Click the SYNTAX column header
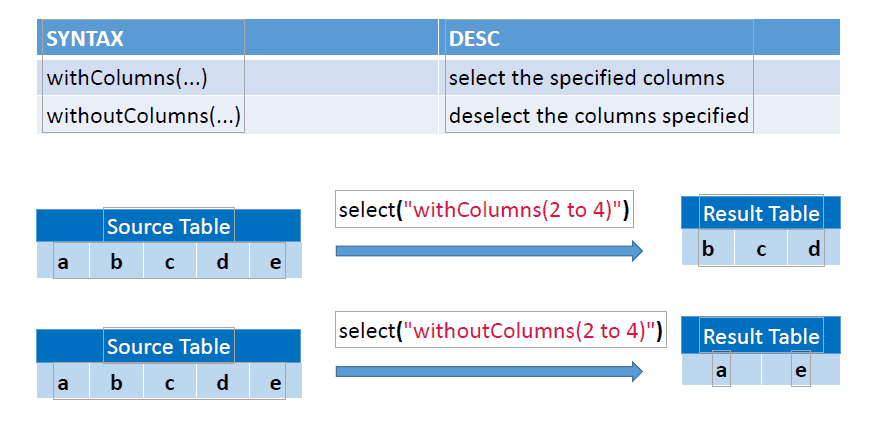This screenshot has width=895, height=427. click(237, 38)
